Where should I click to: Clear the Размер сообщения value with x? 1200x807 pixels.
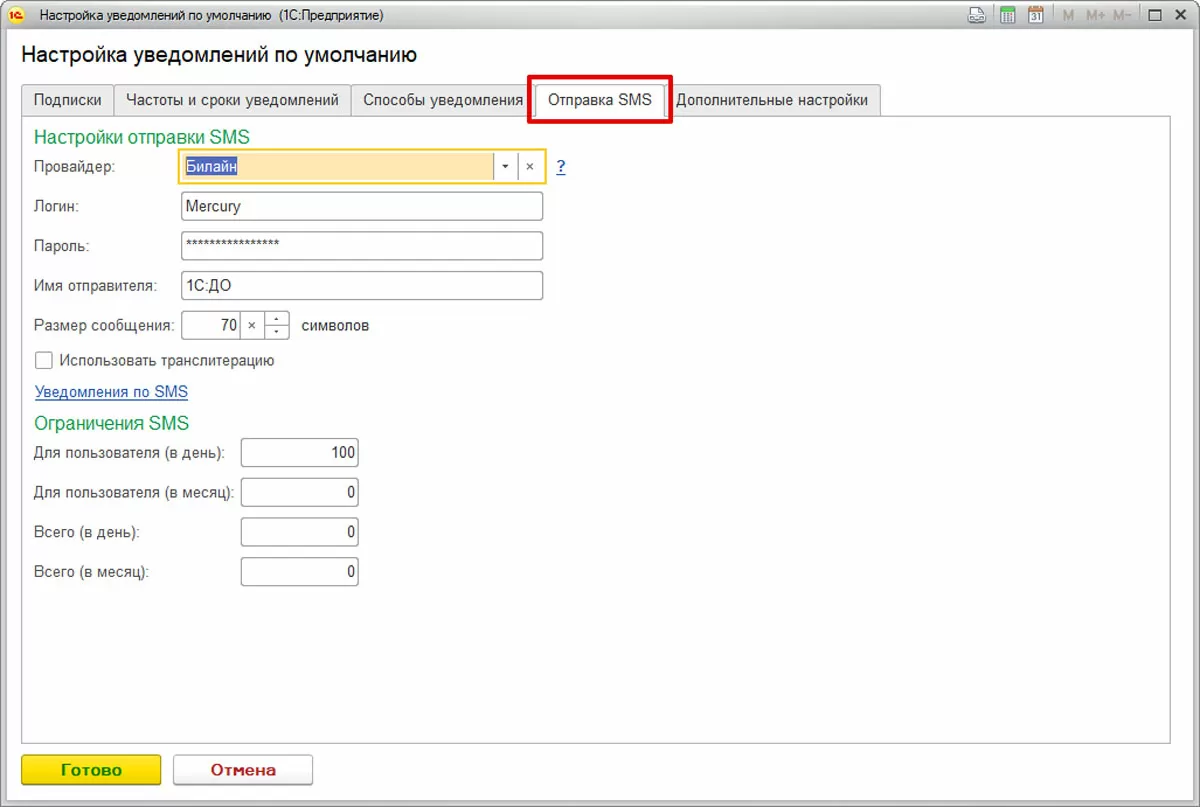click(x=253, y=325)
